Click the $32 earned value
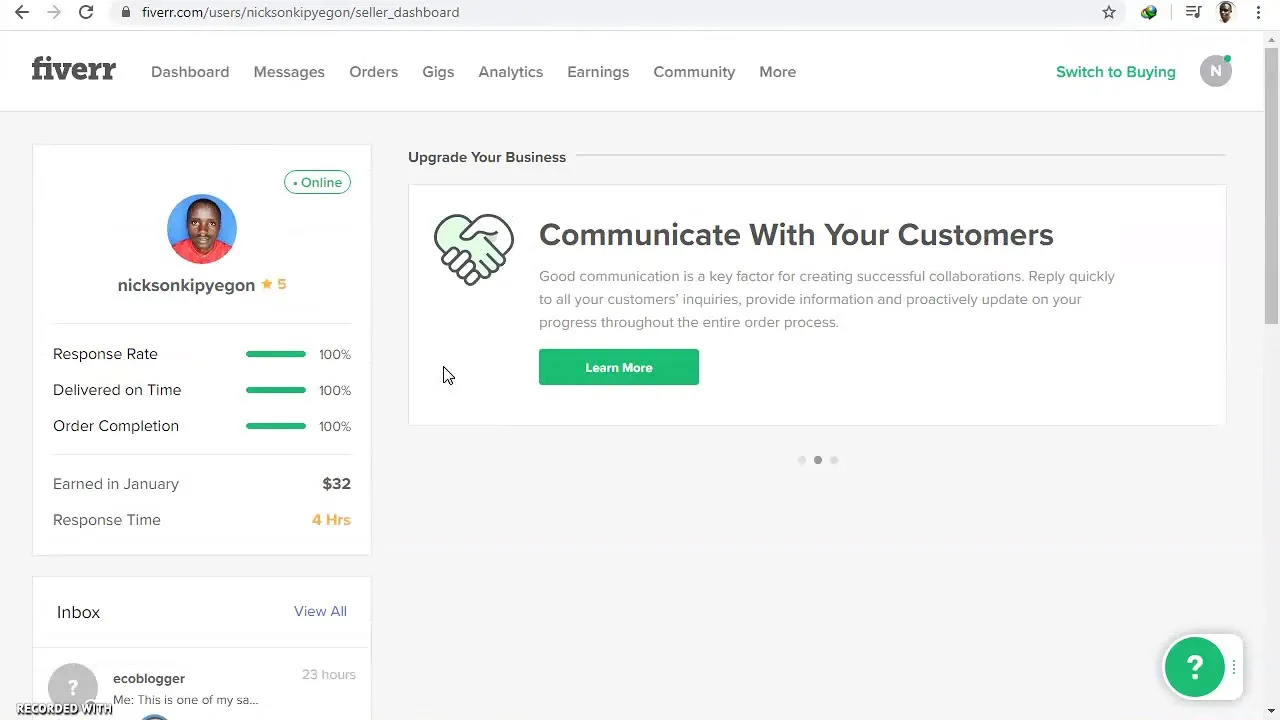1280x720 pixels. point(336,484)
